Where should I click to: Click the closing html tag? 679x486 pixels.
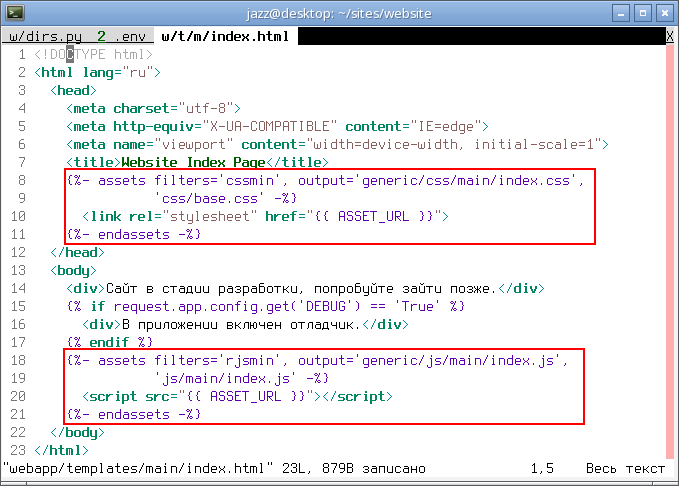(x=61, y=450)
